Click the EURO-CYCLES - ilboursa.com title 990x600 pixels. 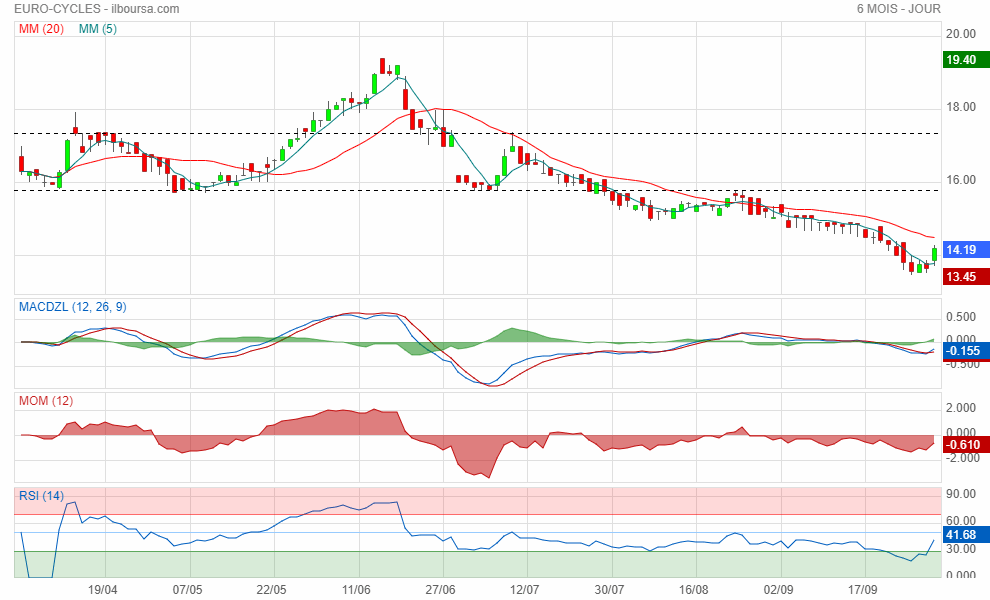pos(97,9)
